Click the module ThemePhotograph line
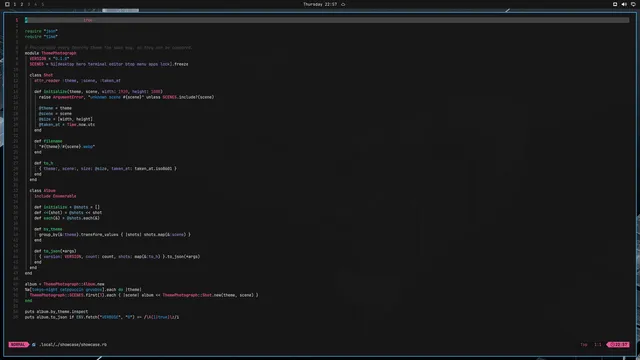640x360 pixels. 51,53
